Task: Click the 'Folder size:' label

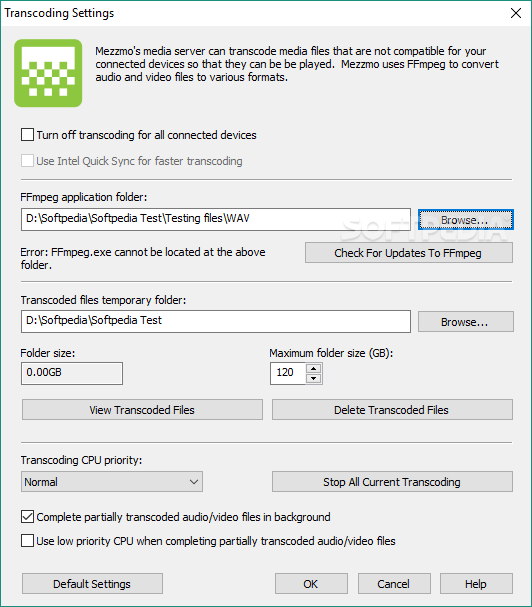Action: 48,353
